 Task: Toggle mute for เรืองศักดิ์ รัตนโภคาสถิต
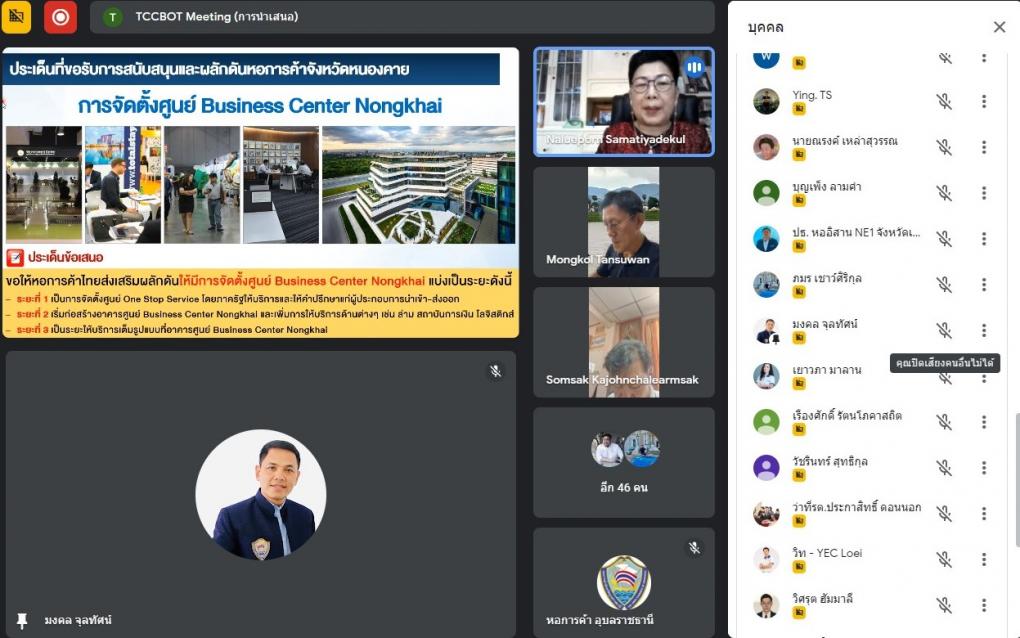click(x=945, y=422)
